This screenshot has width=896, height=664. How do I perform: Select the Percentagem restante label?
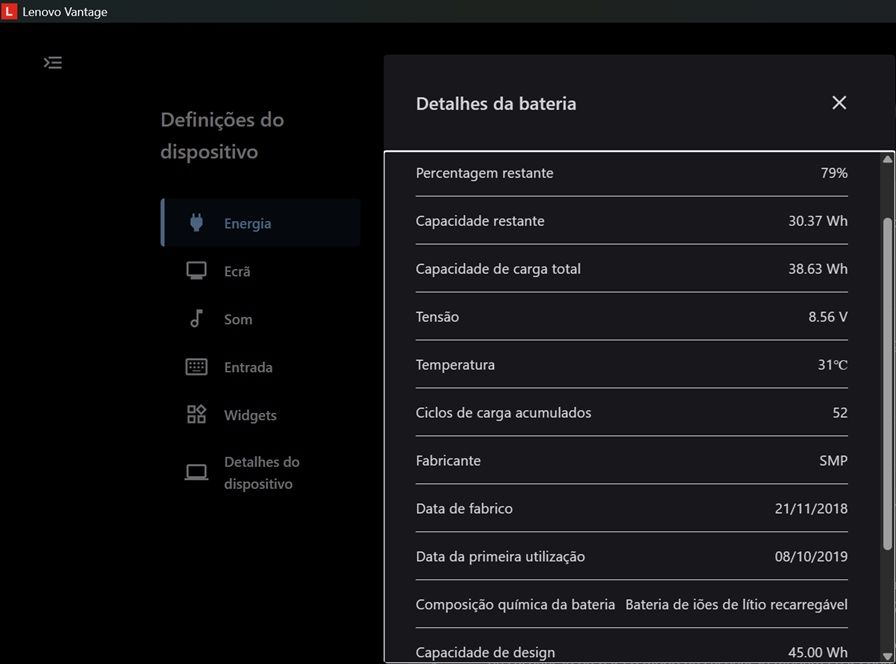485,173
